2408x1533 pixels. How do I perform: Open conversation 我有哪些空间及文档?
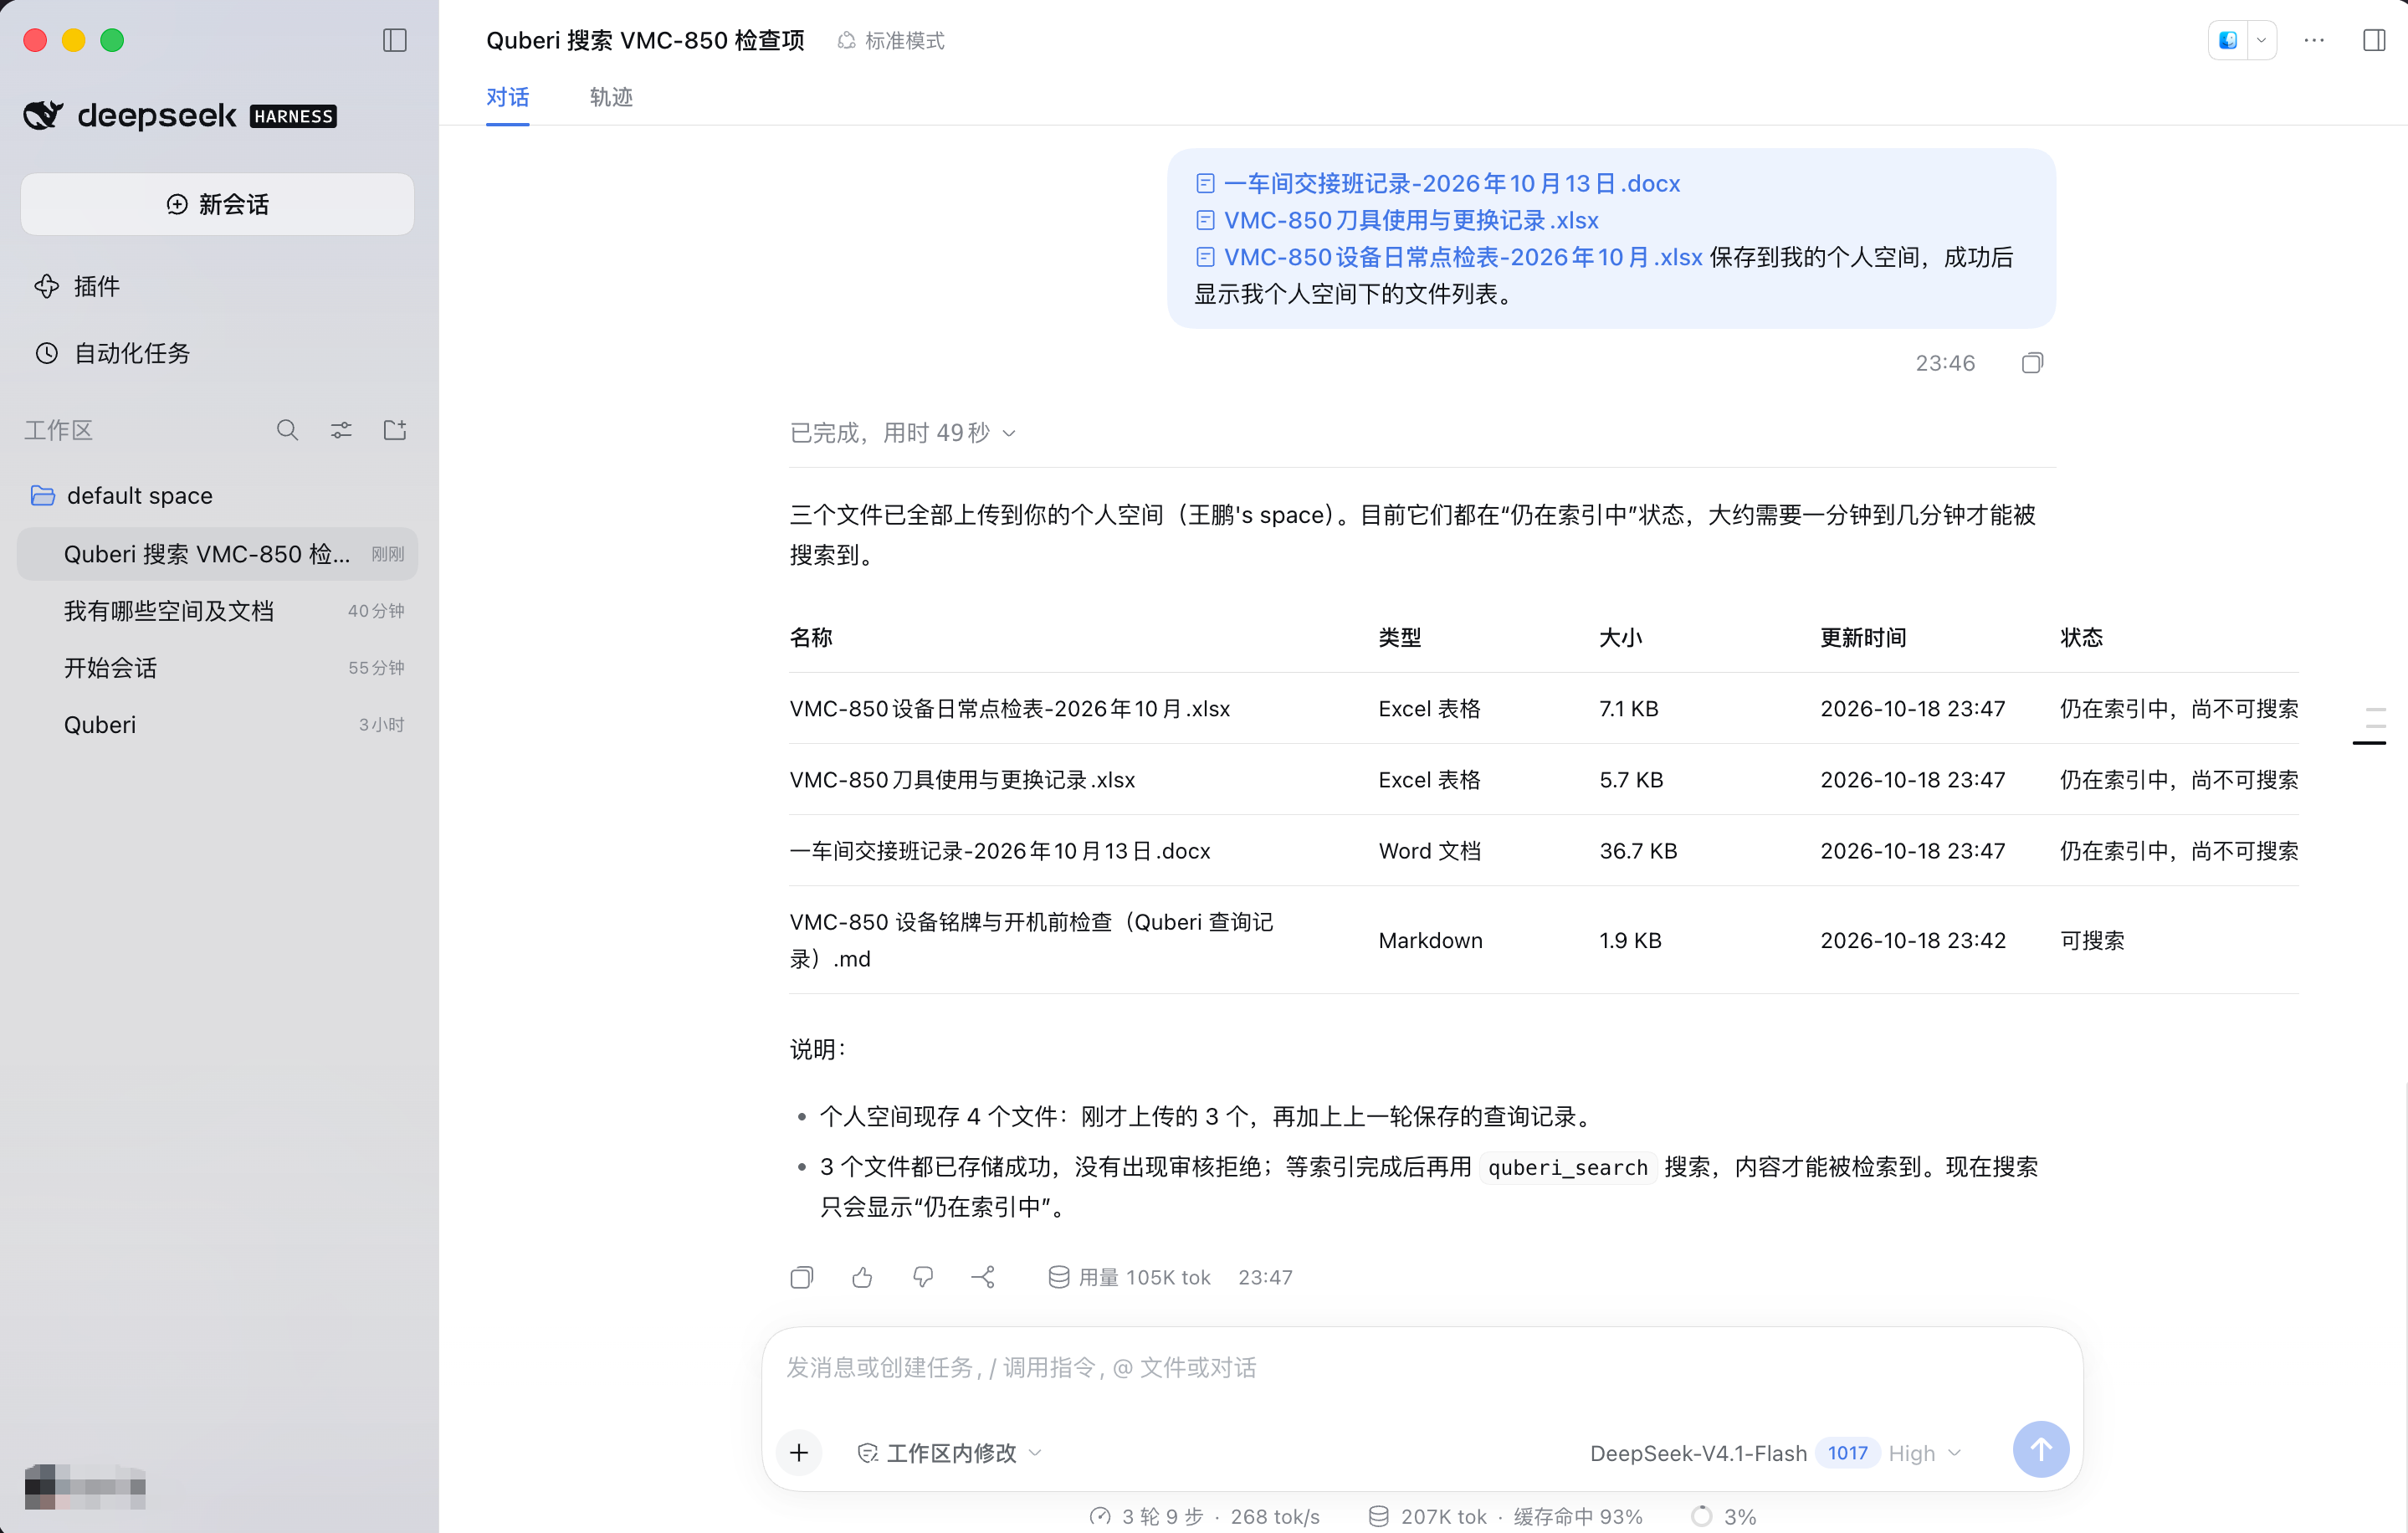pos(217,611)
